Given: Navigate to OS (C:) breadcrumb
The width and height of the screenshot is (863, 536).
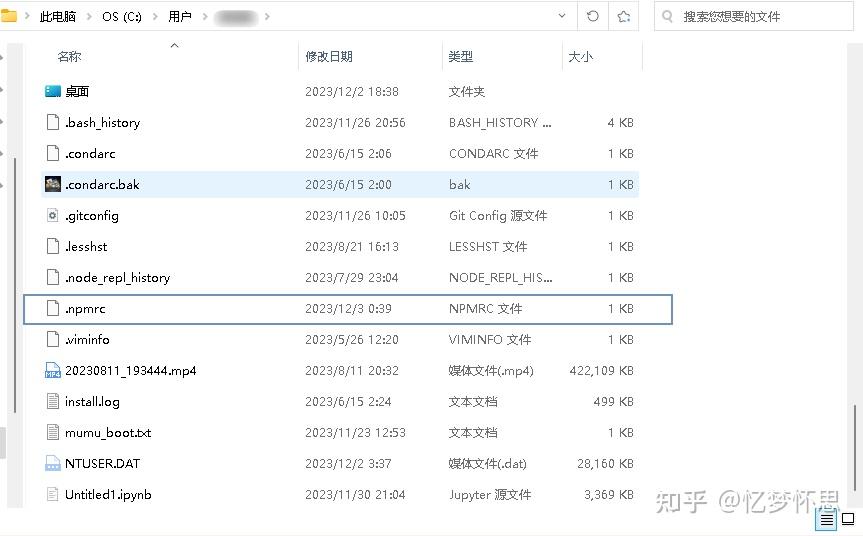Looking at the screenshot, I should click(122, 17).
